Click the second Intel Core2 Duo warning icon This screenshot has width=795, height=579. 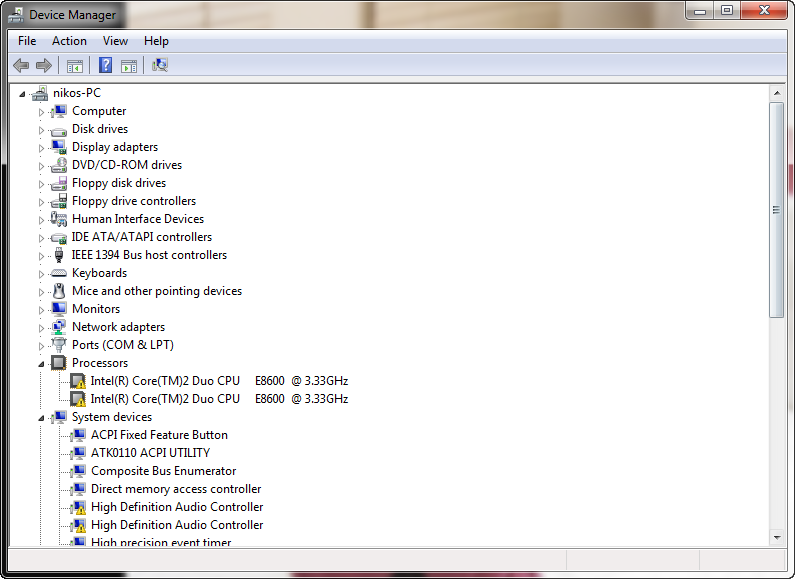coord(78,399)
